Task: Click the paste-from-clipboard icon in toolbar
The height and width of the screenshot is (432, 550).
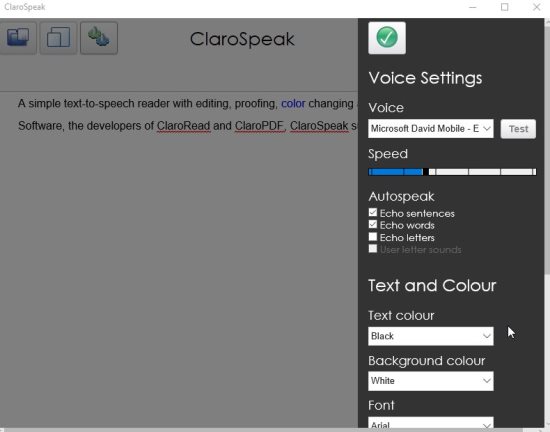Action: tap(18, 38)
